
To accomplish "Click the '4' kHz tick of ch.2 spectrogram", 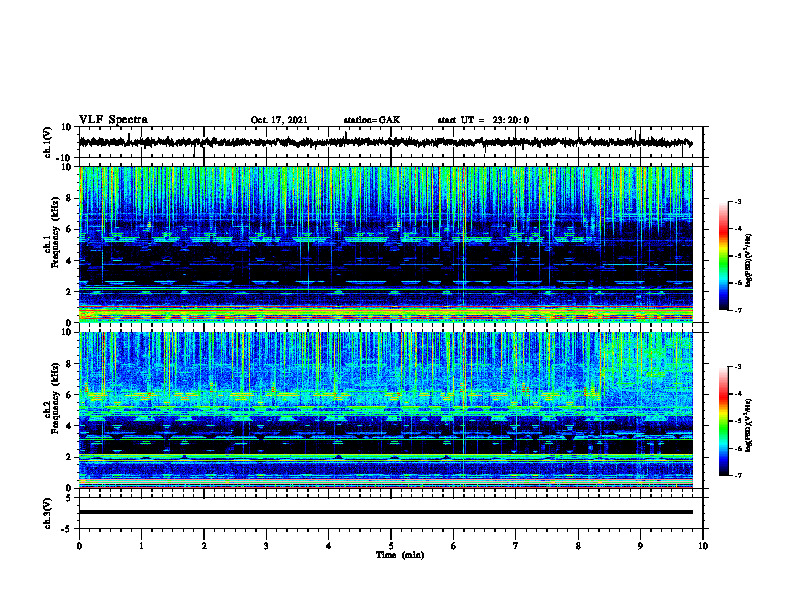I will coord(70,426).
